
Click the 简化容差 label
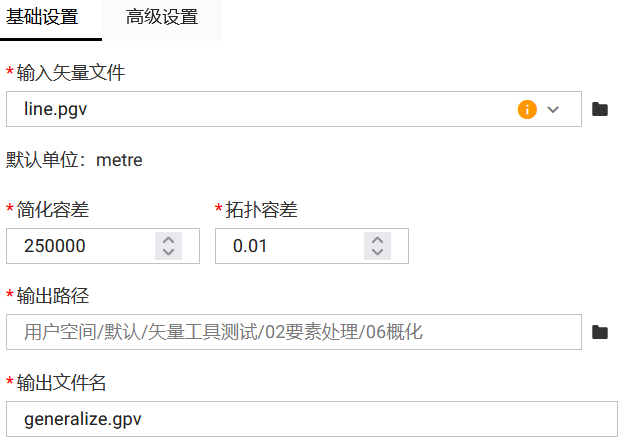pos(53,210)
